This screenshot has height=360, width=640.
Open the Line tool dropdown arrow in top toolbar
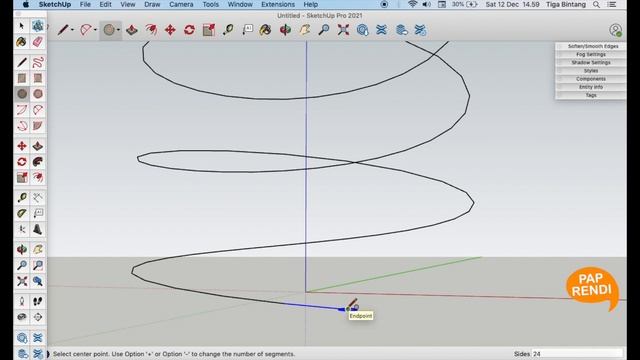click(x=72, y=30)
